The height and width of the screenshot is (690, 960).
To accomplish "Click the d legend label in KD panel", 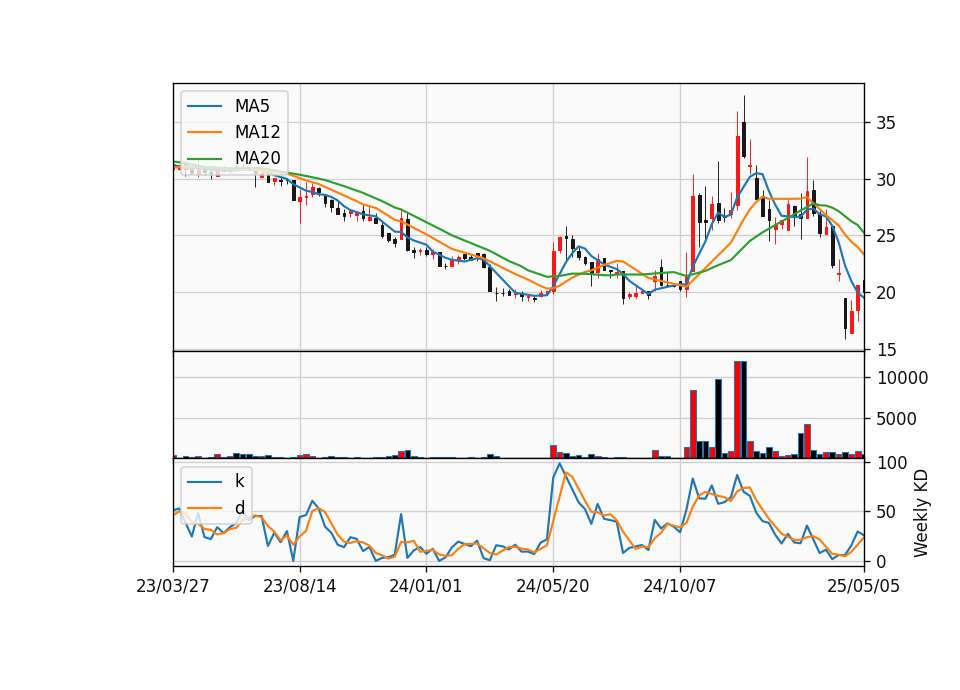I will click(x=239, y=508).
